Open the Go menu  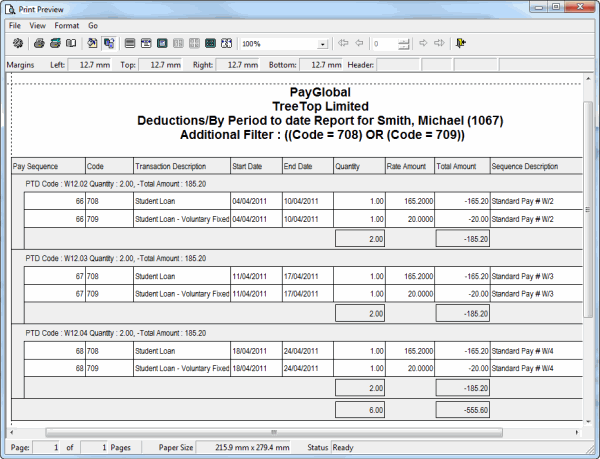click(93, 24)
